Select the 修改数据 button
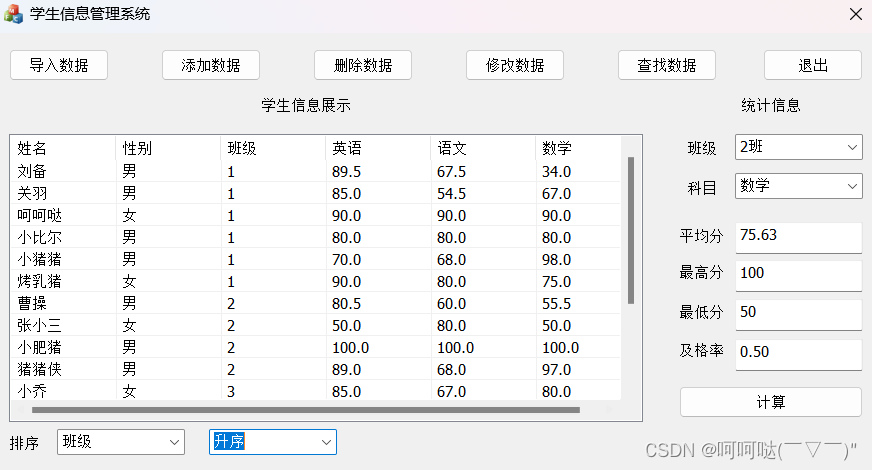The height and width of the screenshot is (470, 872). tap(515, 65)
